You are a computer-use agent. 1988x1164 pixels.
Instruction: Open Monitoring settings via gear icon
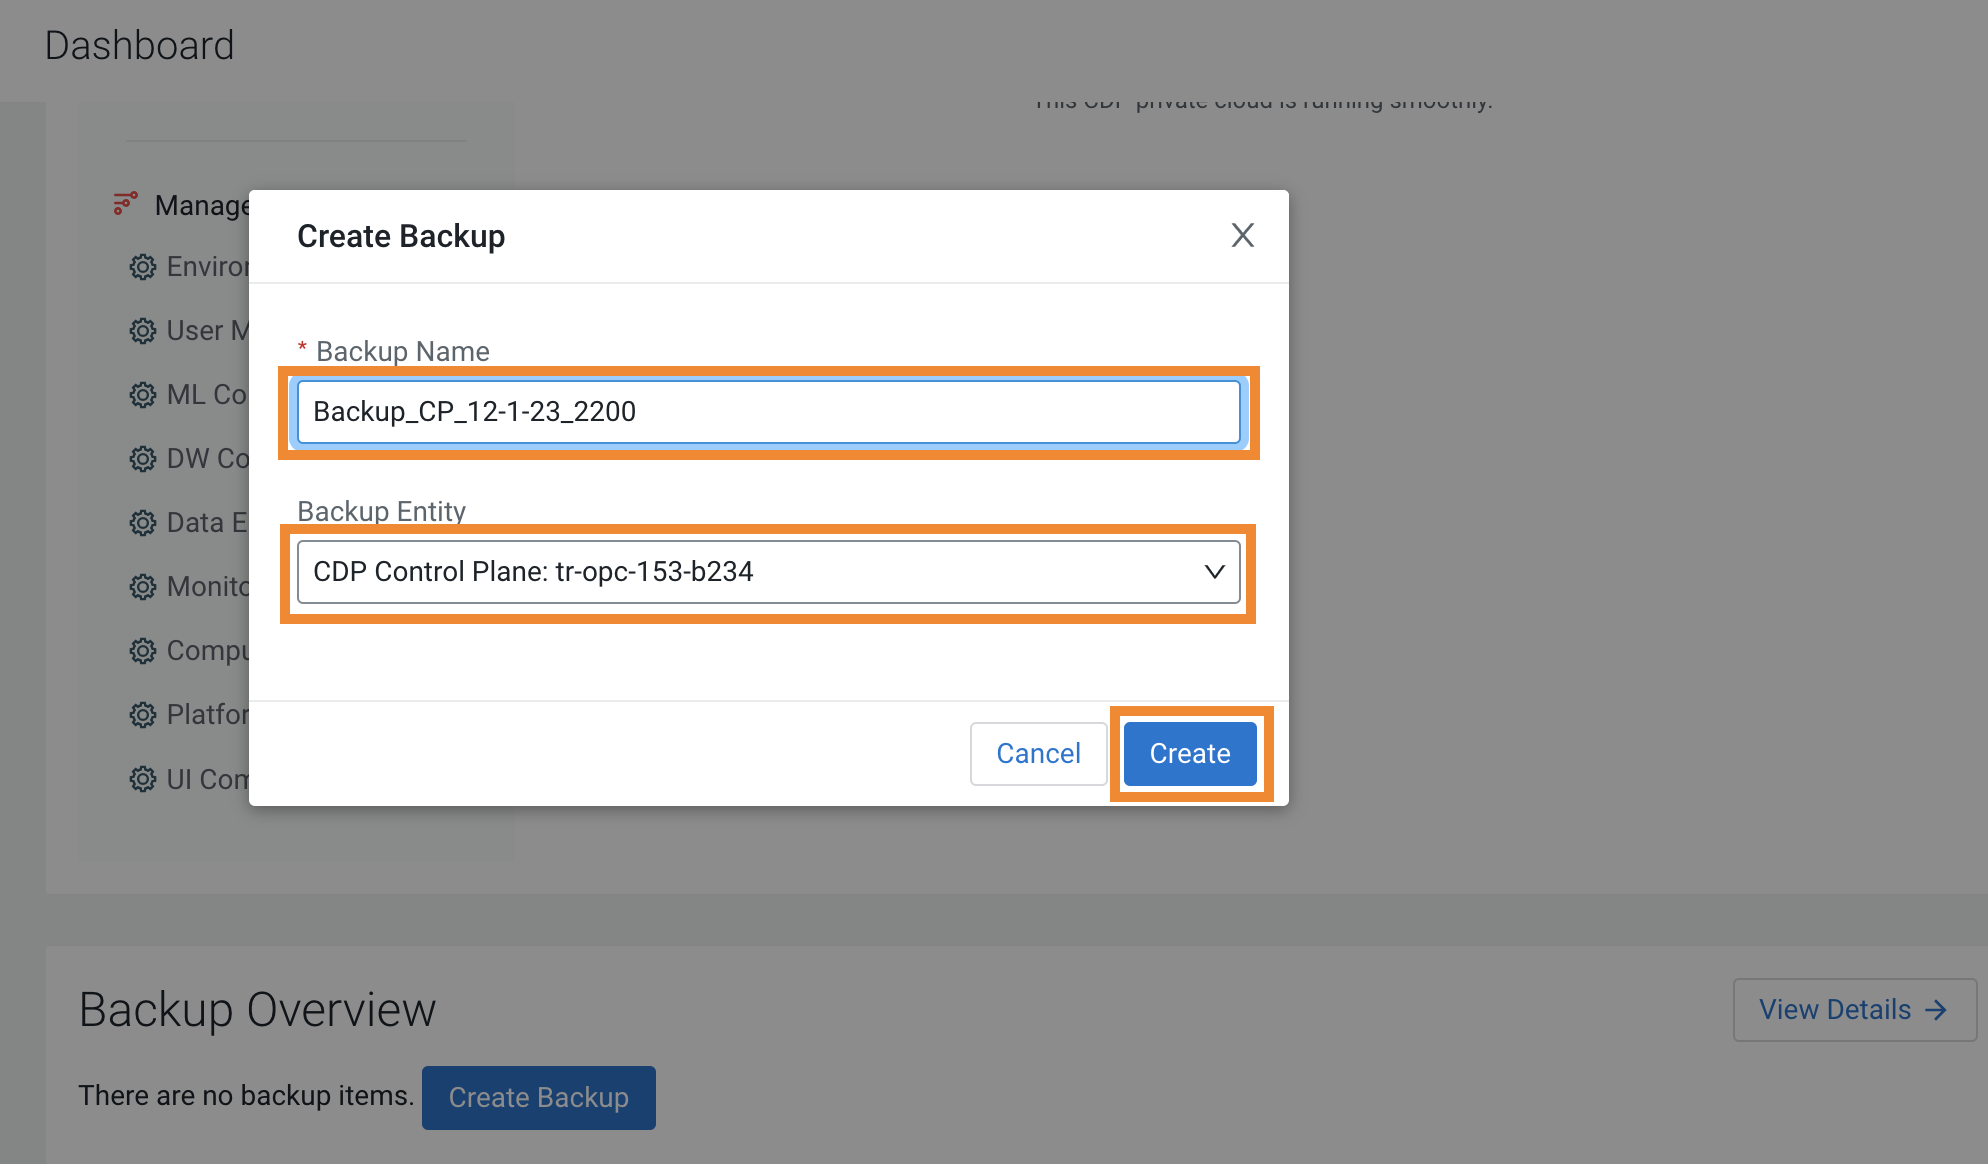coord(141,586)
